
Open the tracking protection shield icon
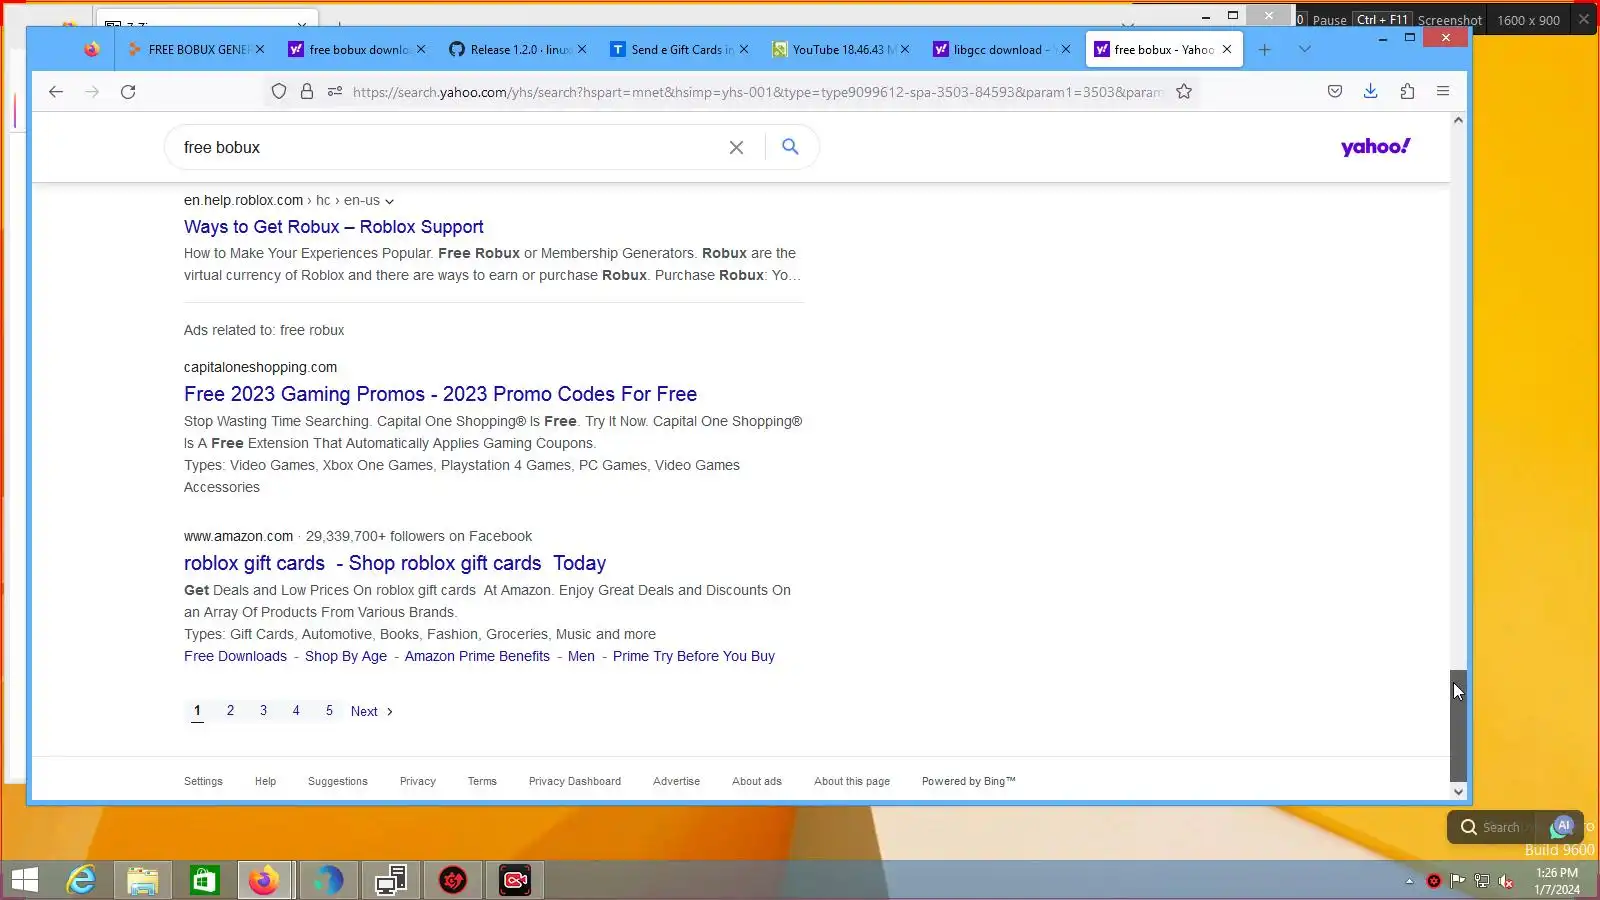point(279,92)
